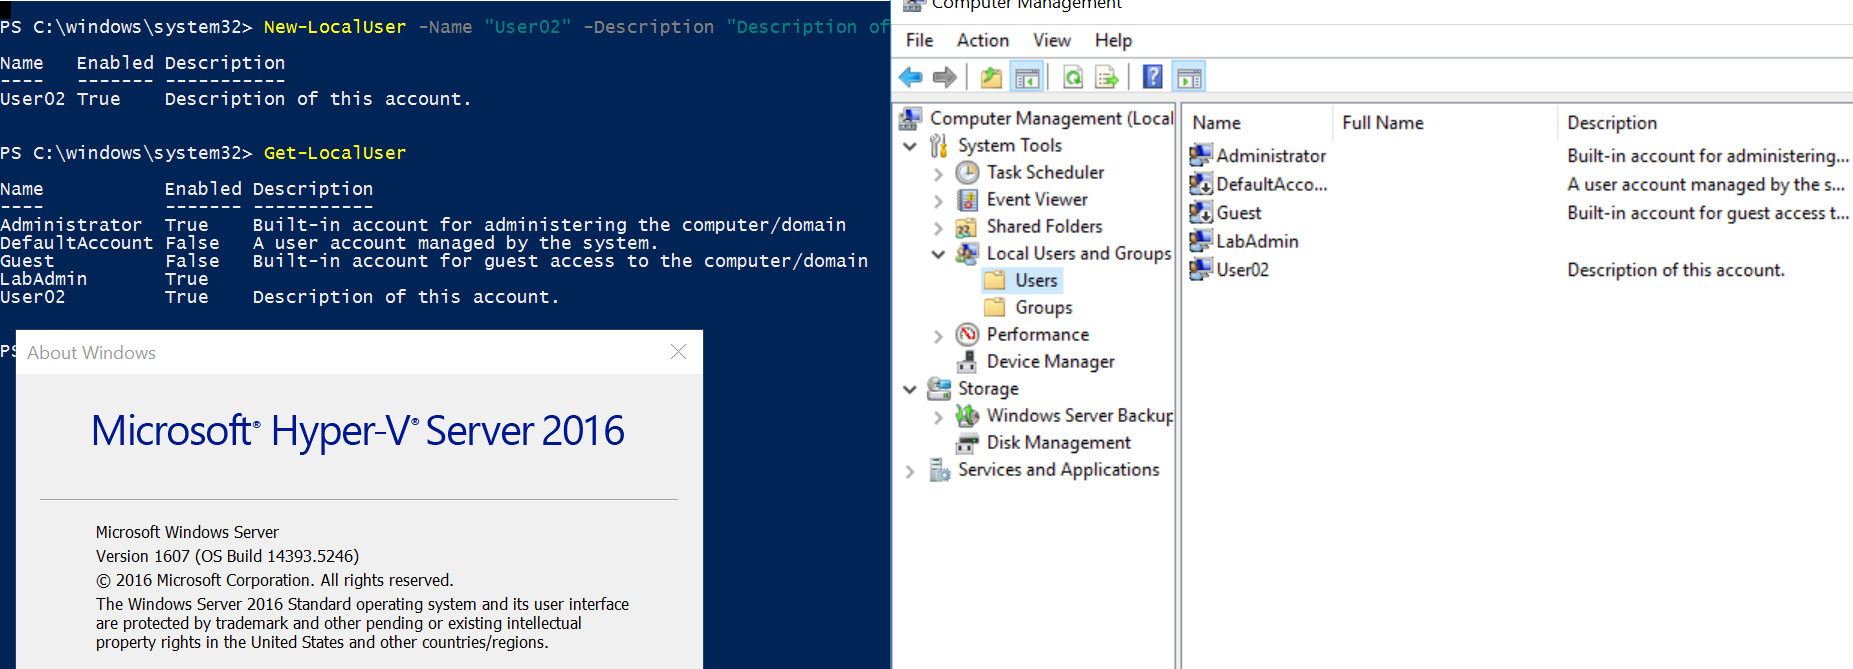The height and width of the screenshot is (669, 1853).
Task: Expand the Windows Server Backup node
Action: pos(938,416)
